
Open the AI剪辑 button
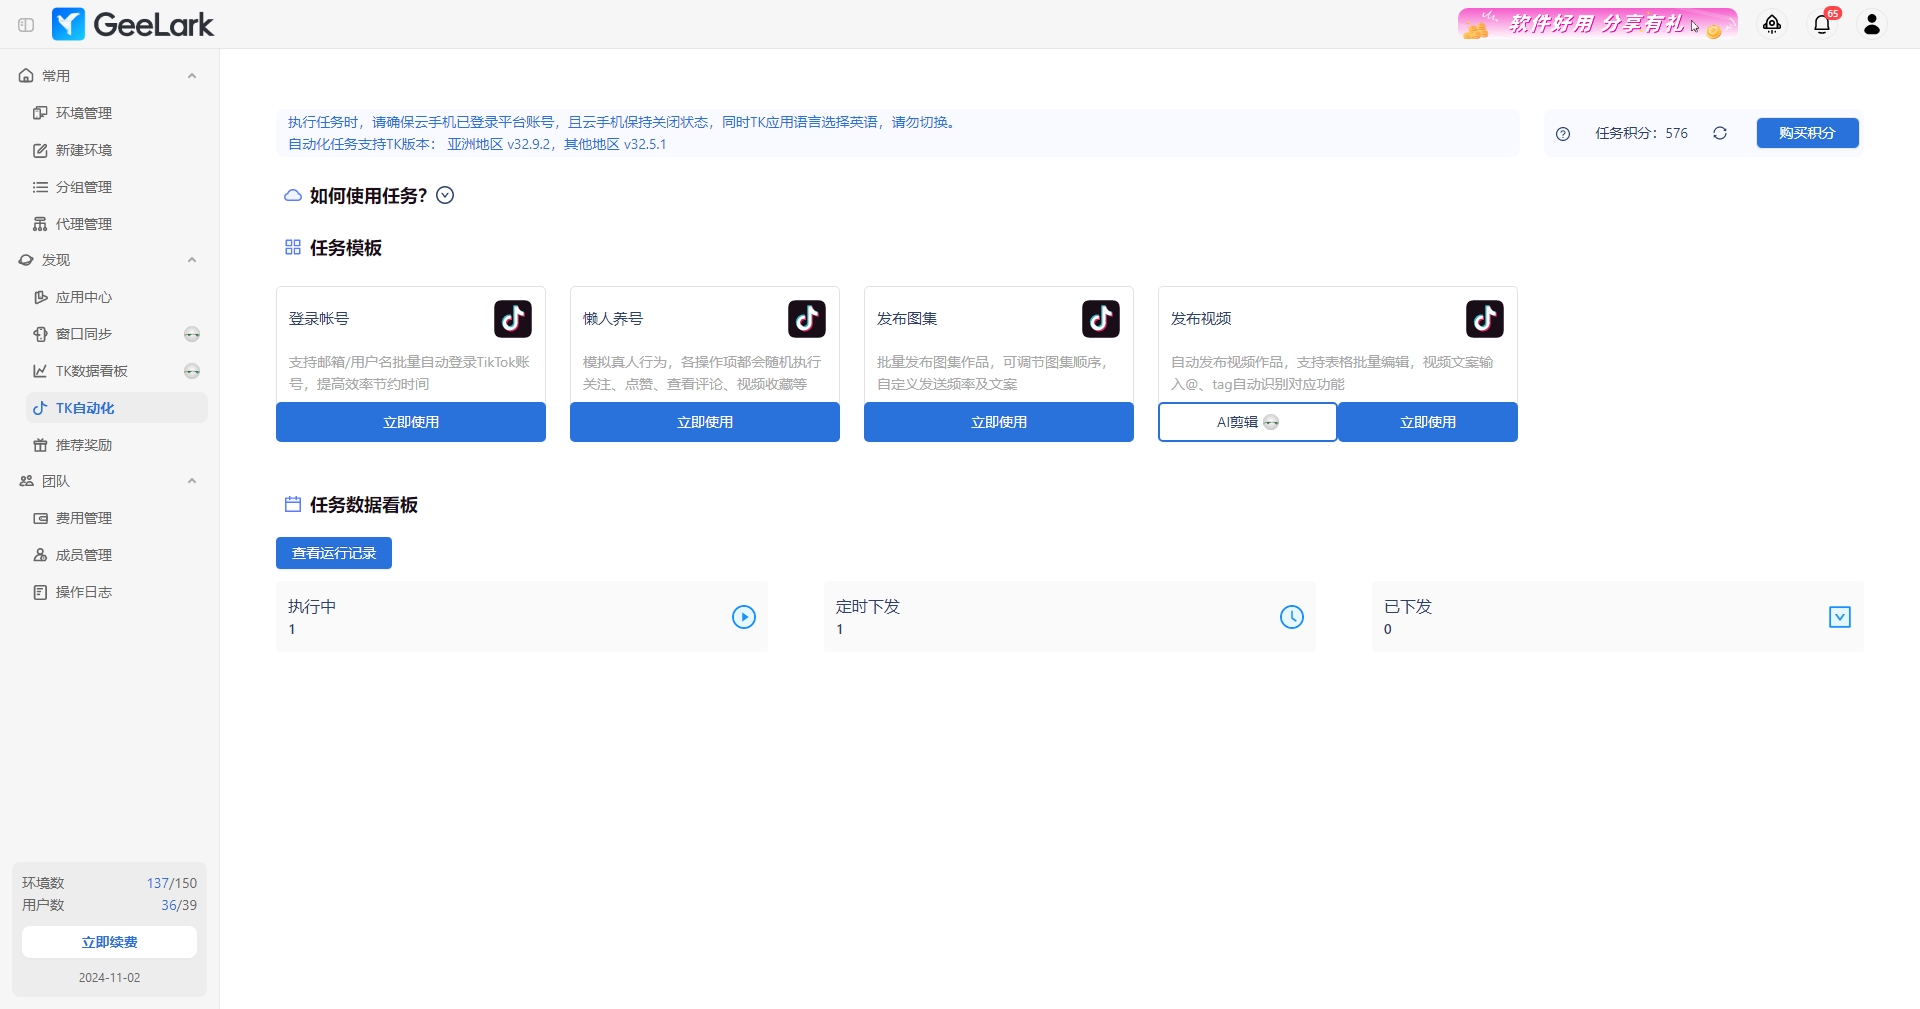click(1247, 422)
